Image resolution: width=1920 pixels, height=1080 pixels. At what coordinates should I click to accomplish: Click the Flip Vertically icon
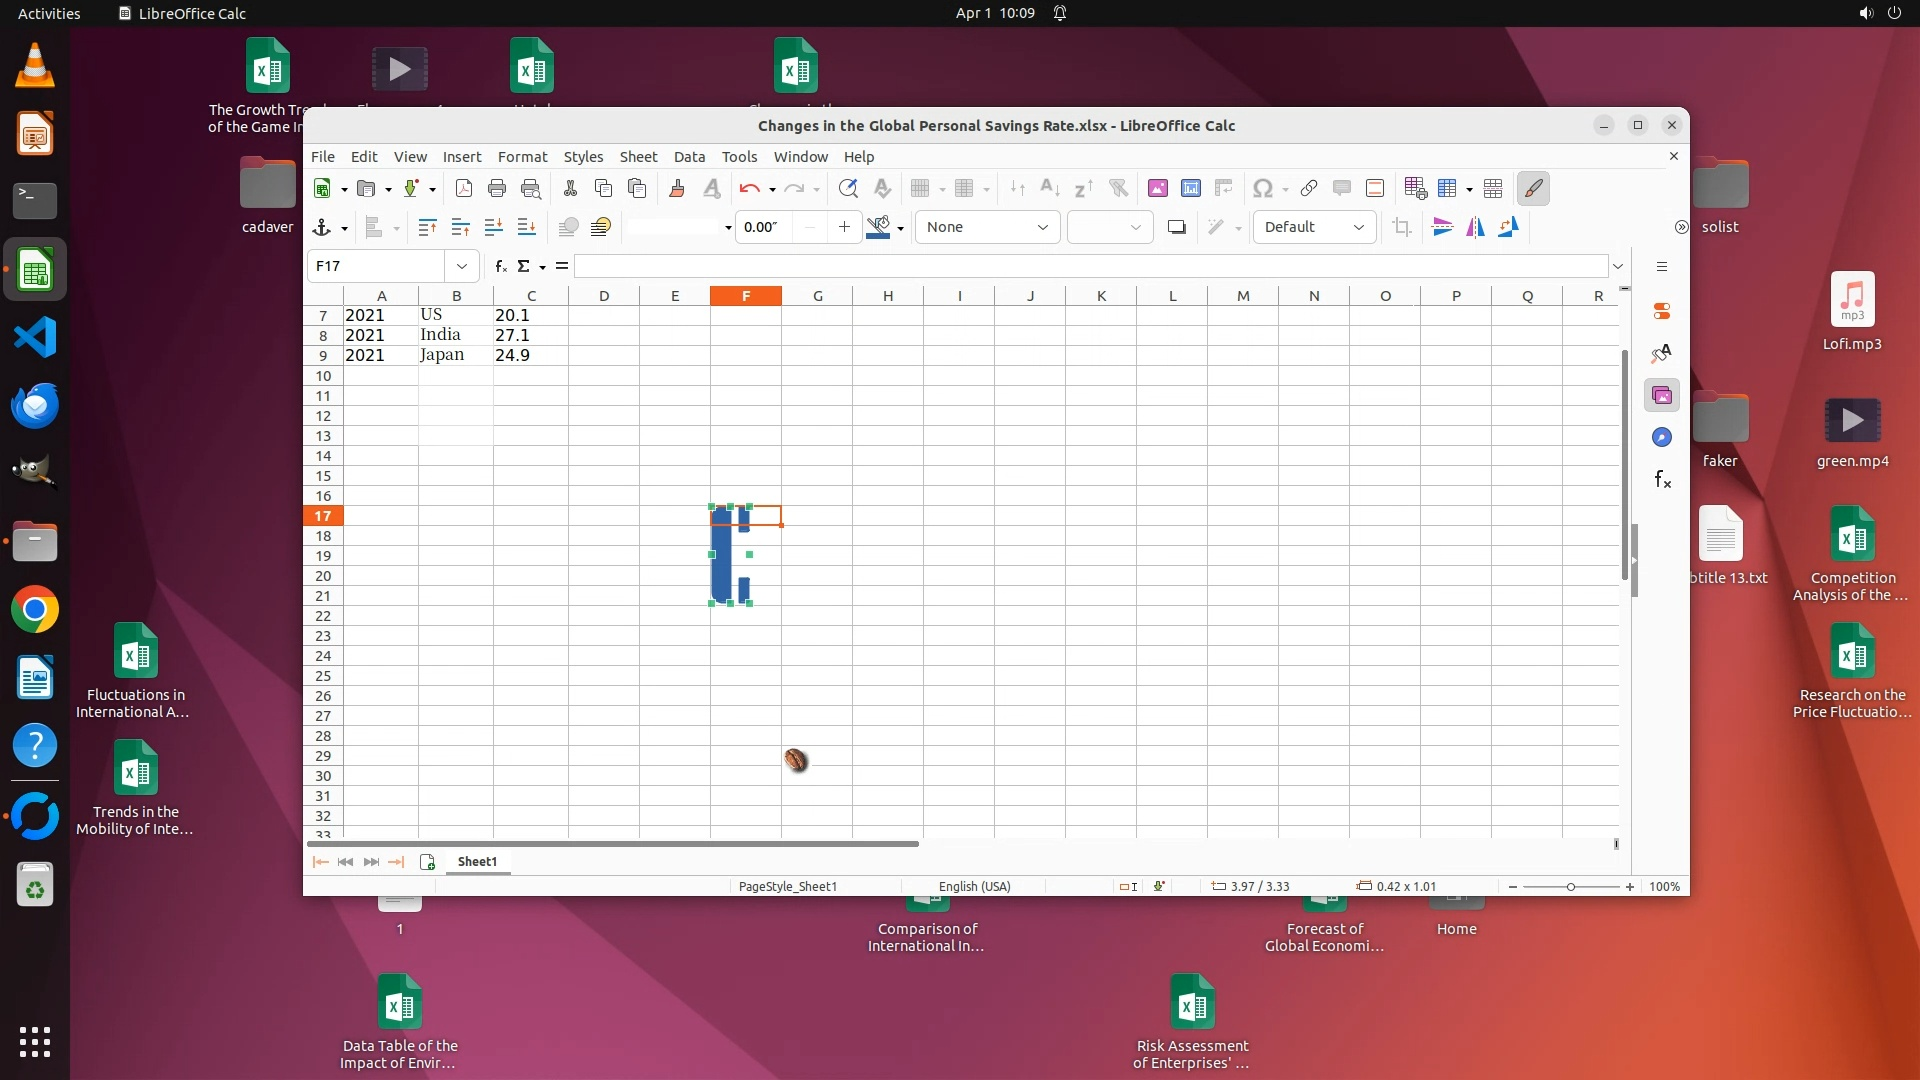[1442, 228]
